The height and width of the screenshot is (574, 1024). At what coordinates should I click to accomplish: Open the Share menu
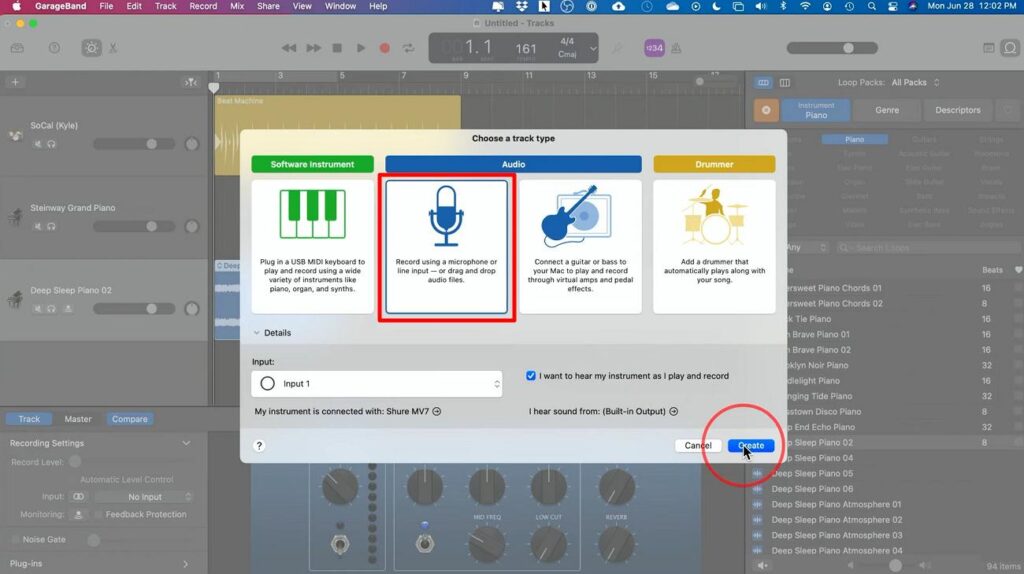point(268,6)
